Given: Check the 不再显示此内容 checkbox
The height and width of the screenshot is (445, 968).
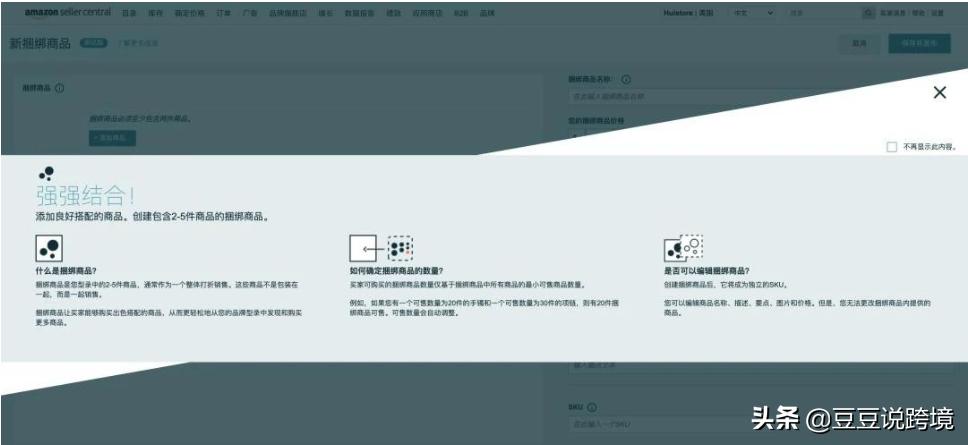Looking at the screenshot, I should [891, 147].
